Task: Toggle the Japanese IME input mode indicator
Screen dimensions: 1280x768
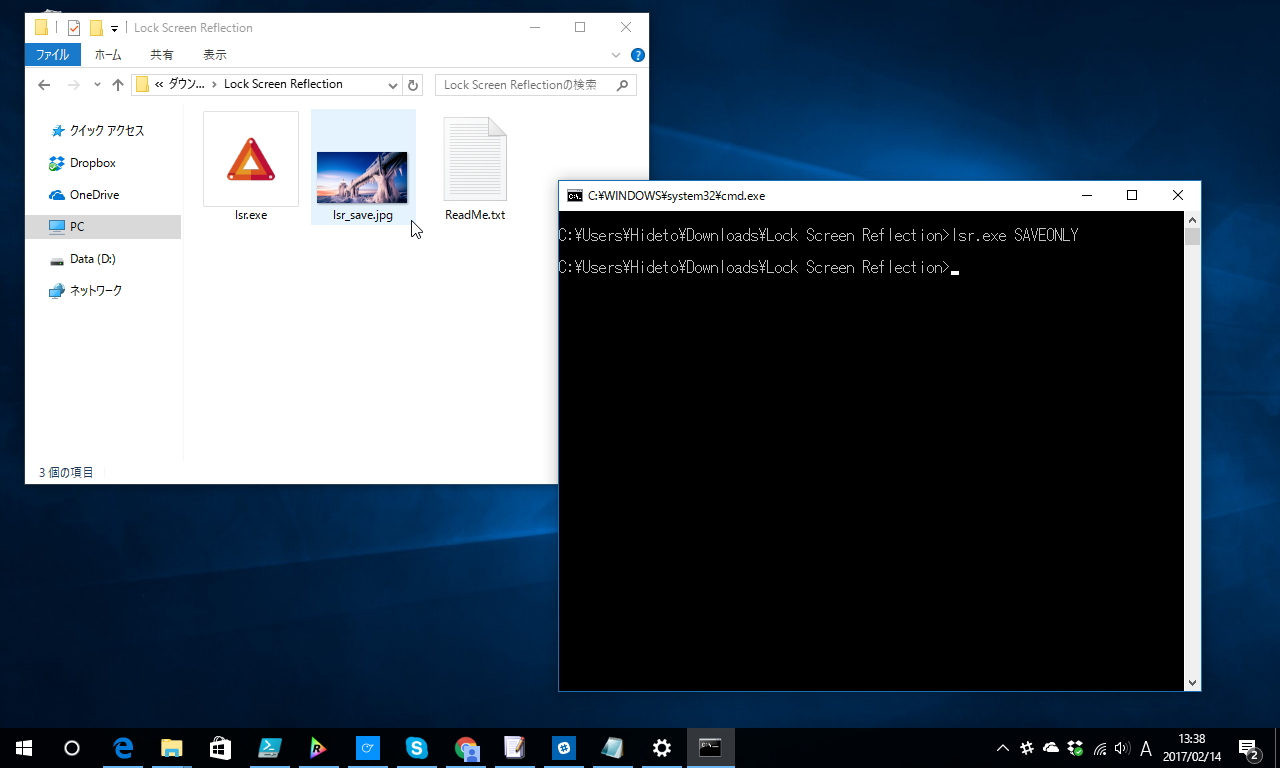Action: (1146, 750)
